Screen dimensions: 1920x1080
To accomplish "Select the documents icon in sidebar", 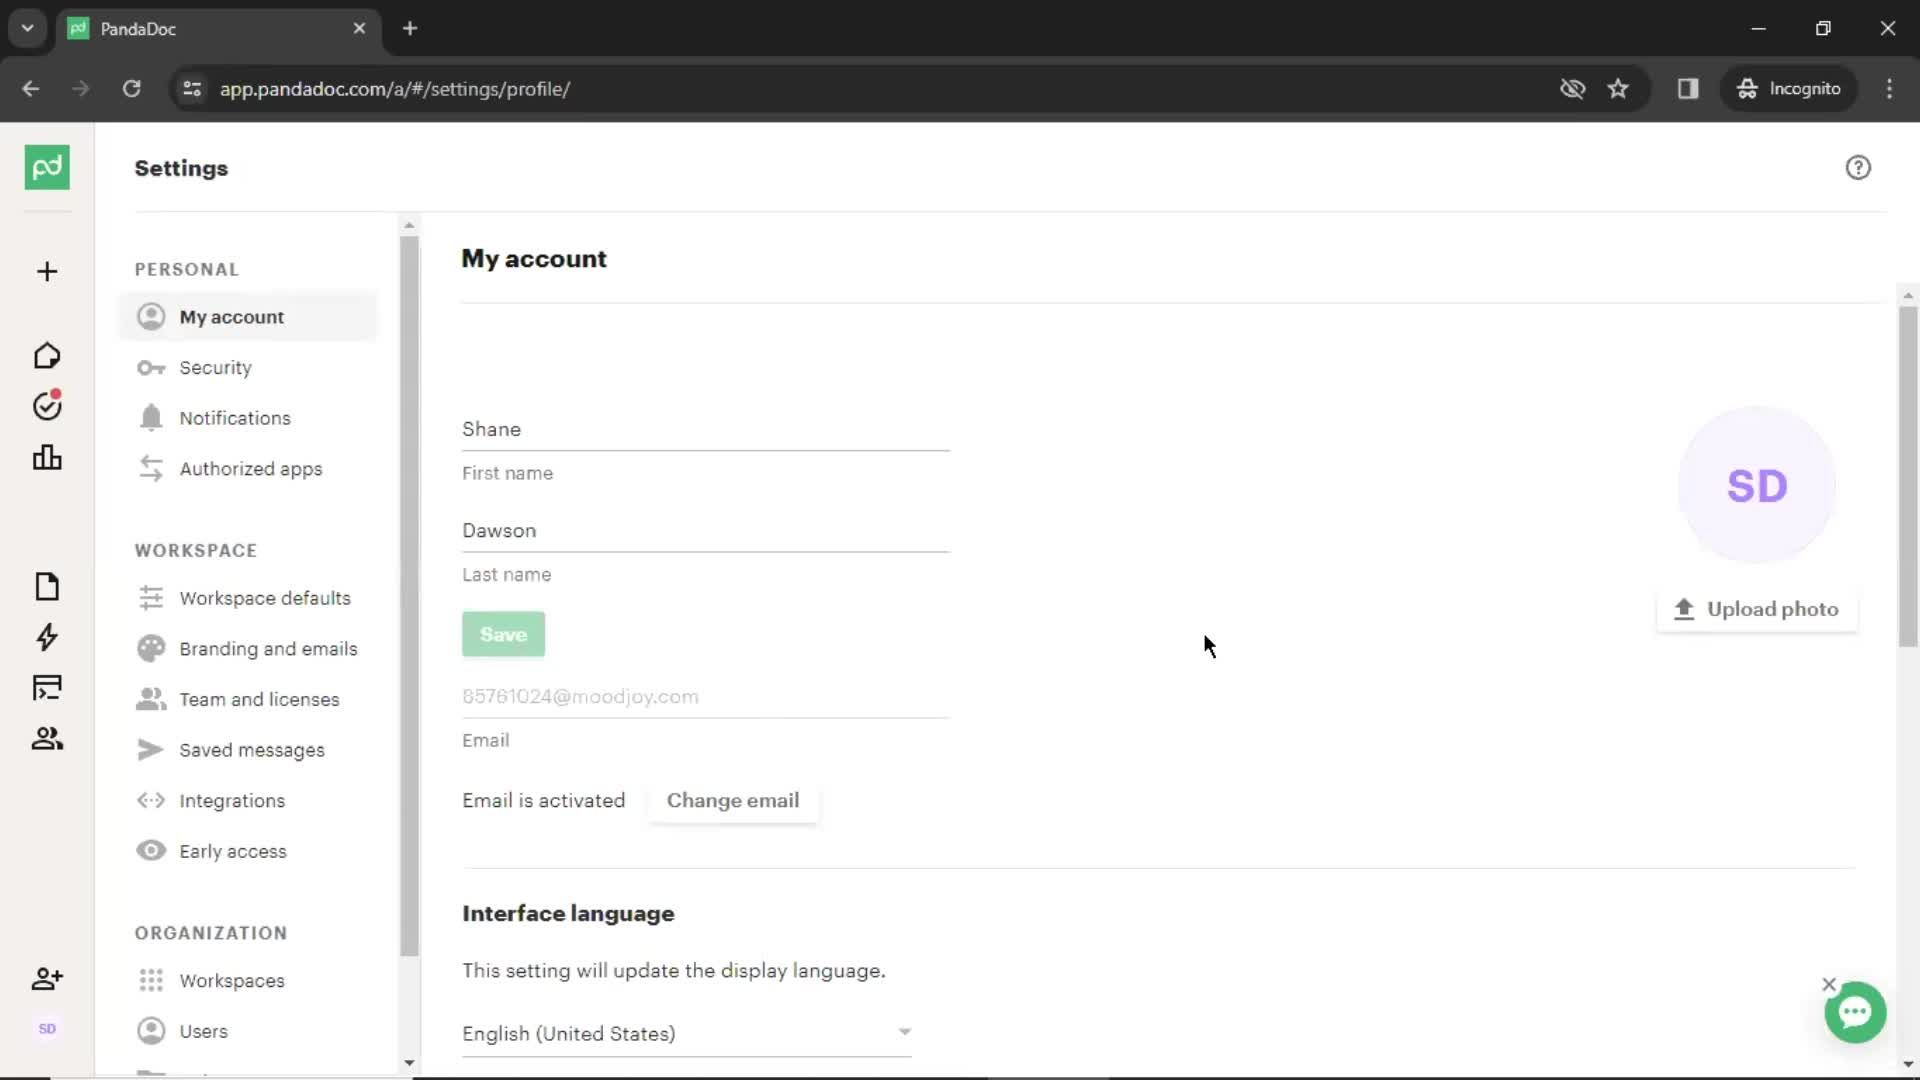I will point(46,584).
